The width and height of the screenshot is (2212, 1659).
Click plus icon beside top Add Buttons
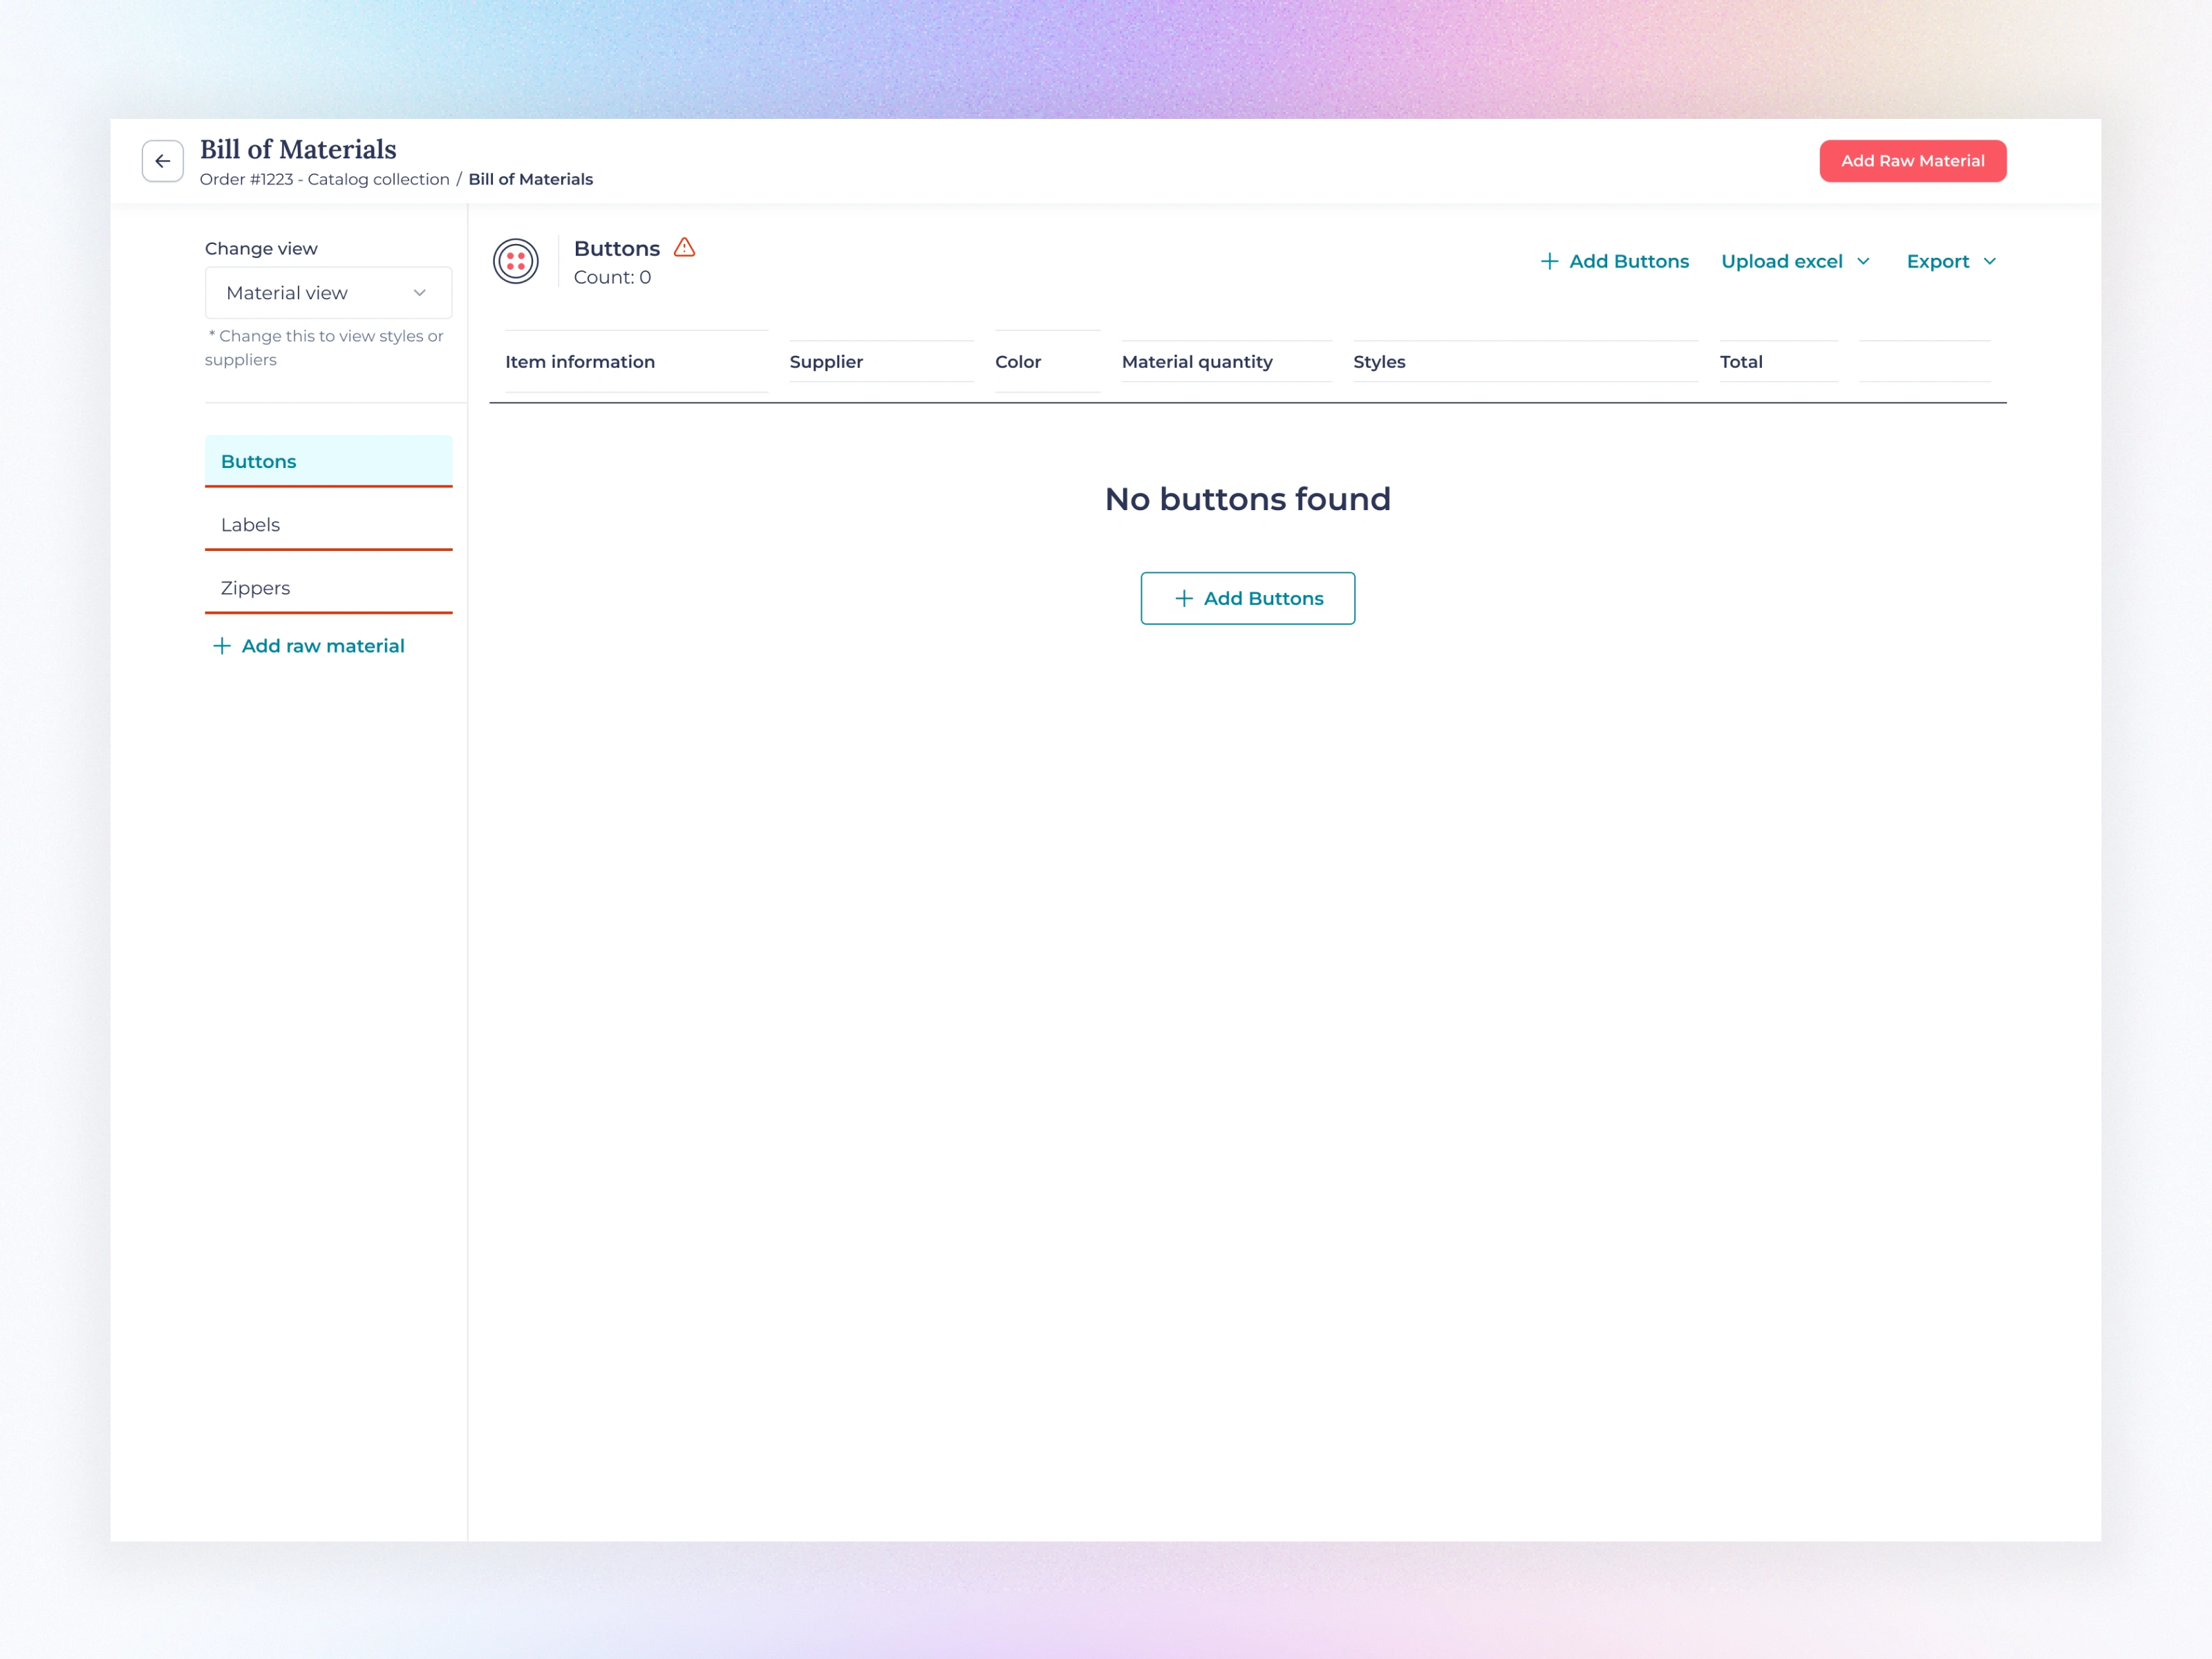point(1549,261)
